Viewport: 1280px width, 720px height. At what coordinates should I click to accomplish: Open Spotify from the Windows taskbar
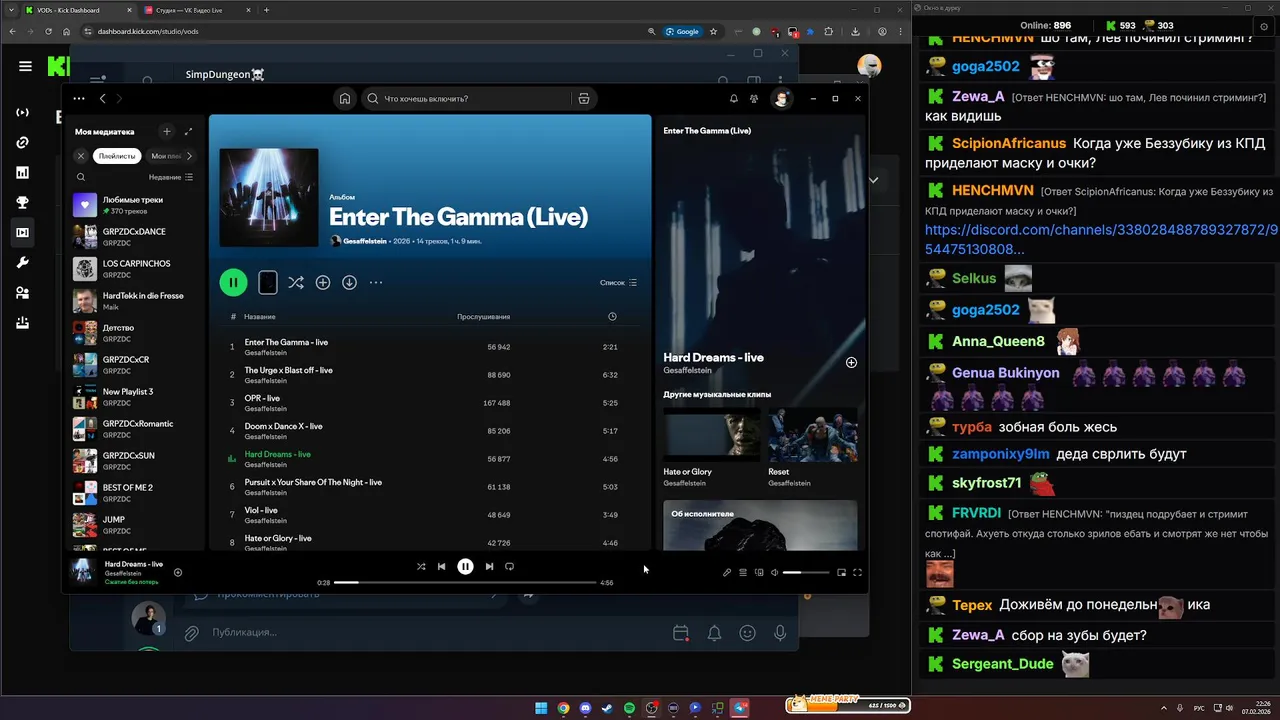point(629,708)
